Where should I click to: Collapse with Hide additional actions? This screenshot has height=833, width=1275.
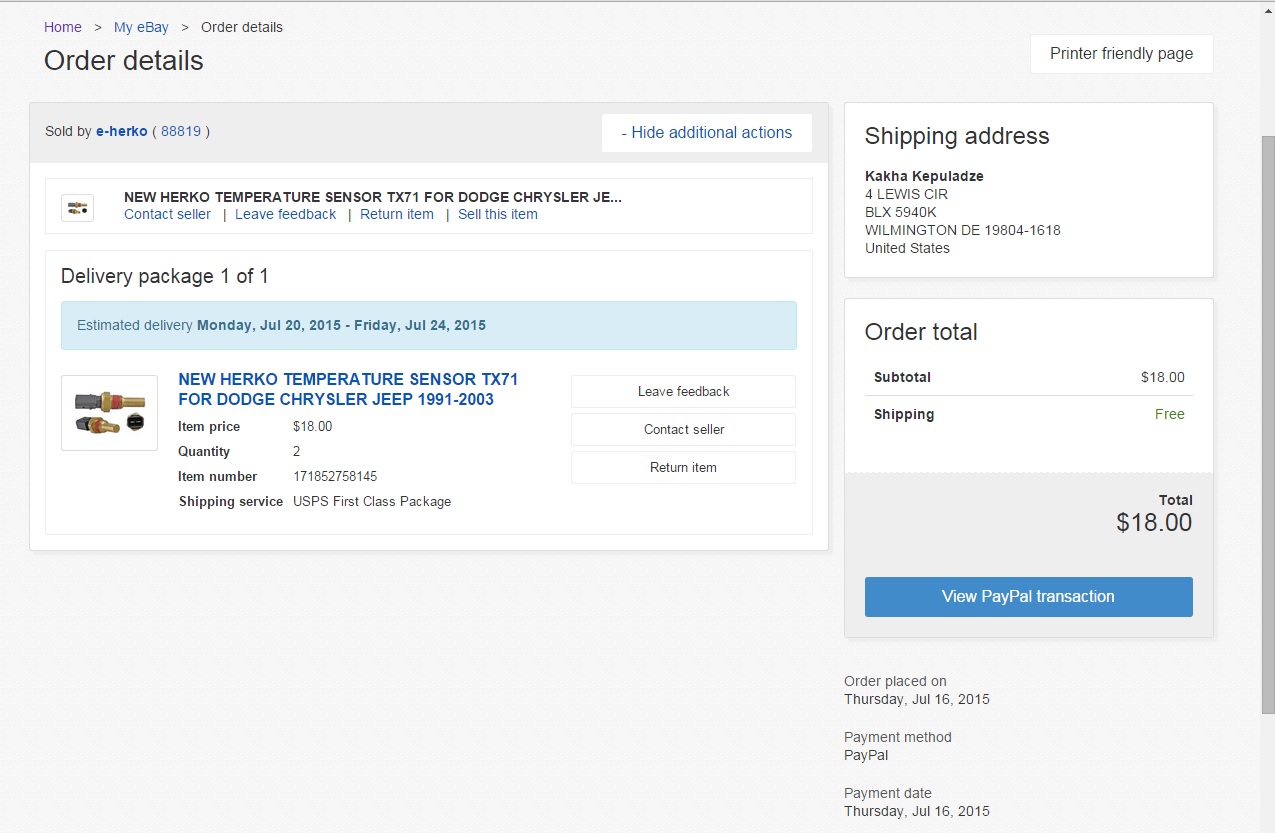(706, 132)
